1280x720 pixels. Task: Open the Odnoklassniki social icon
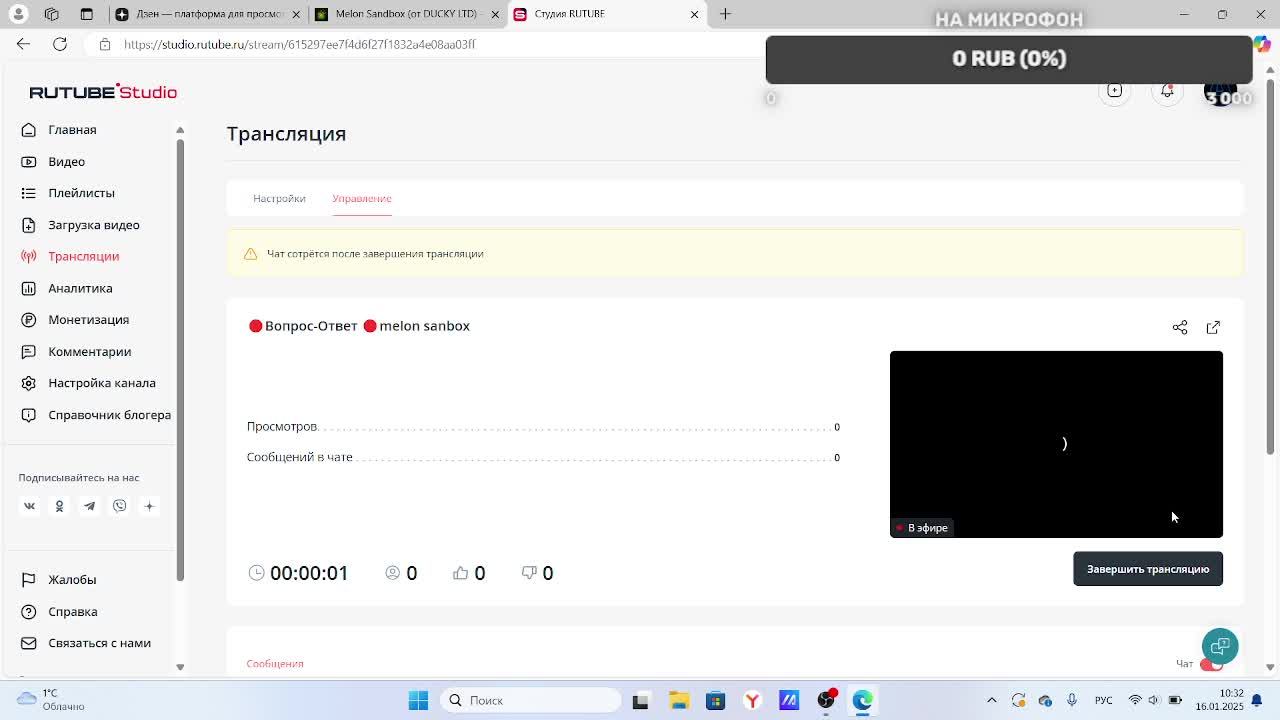point(59,506)
